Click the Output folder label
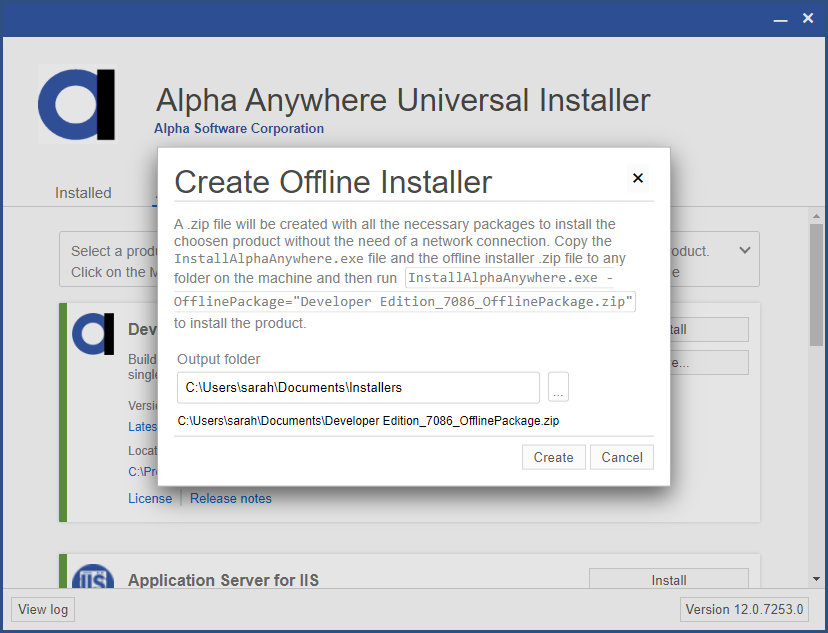This screenshot has width=828, height=633. 219,359
